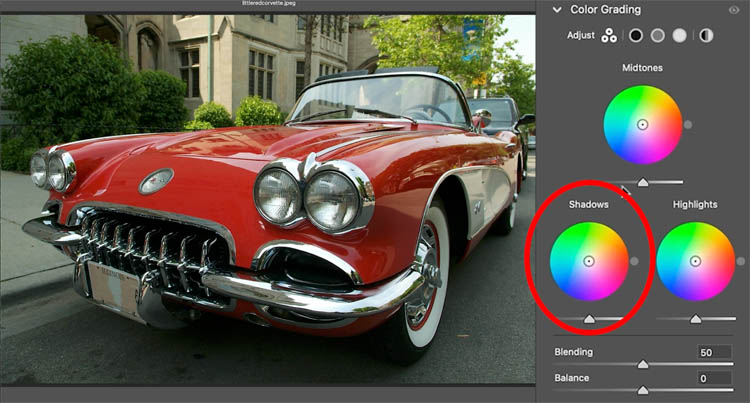
Task: Click the Midtones label
Action: (642, 68)
